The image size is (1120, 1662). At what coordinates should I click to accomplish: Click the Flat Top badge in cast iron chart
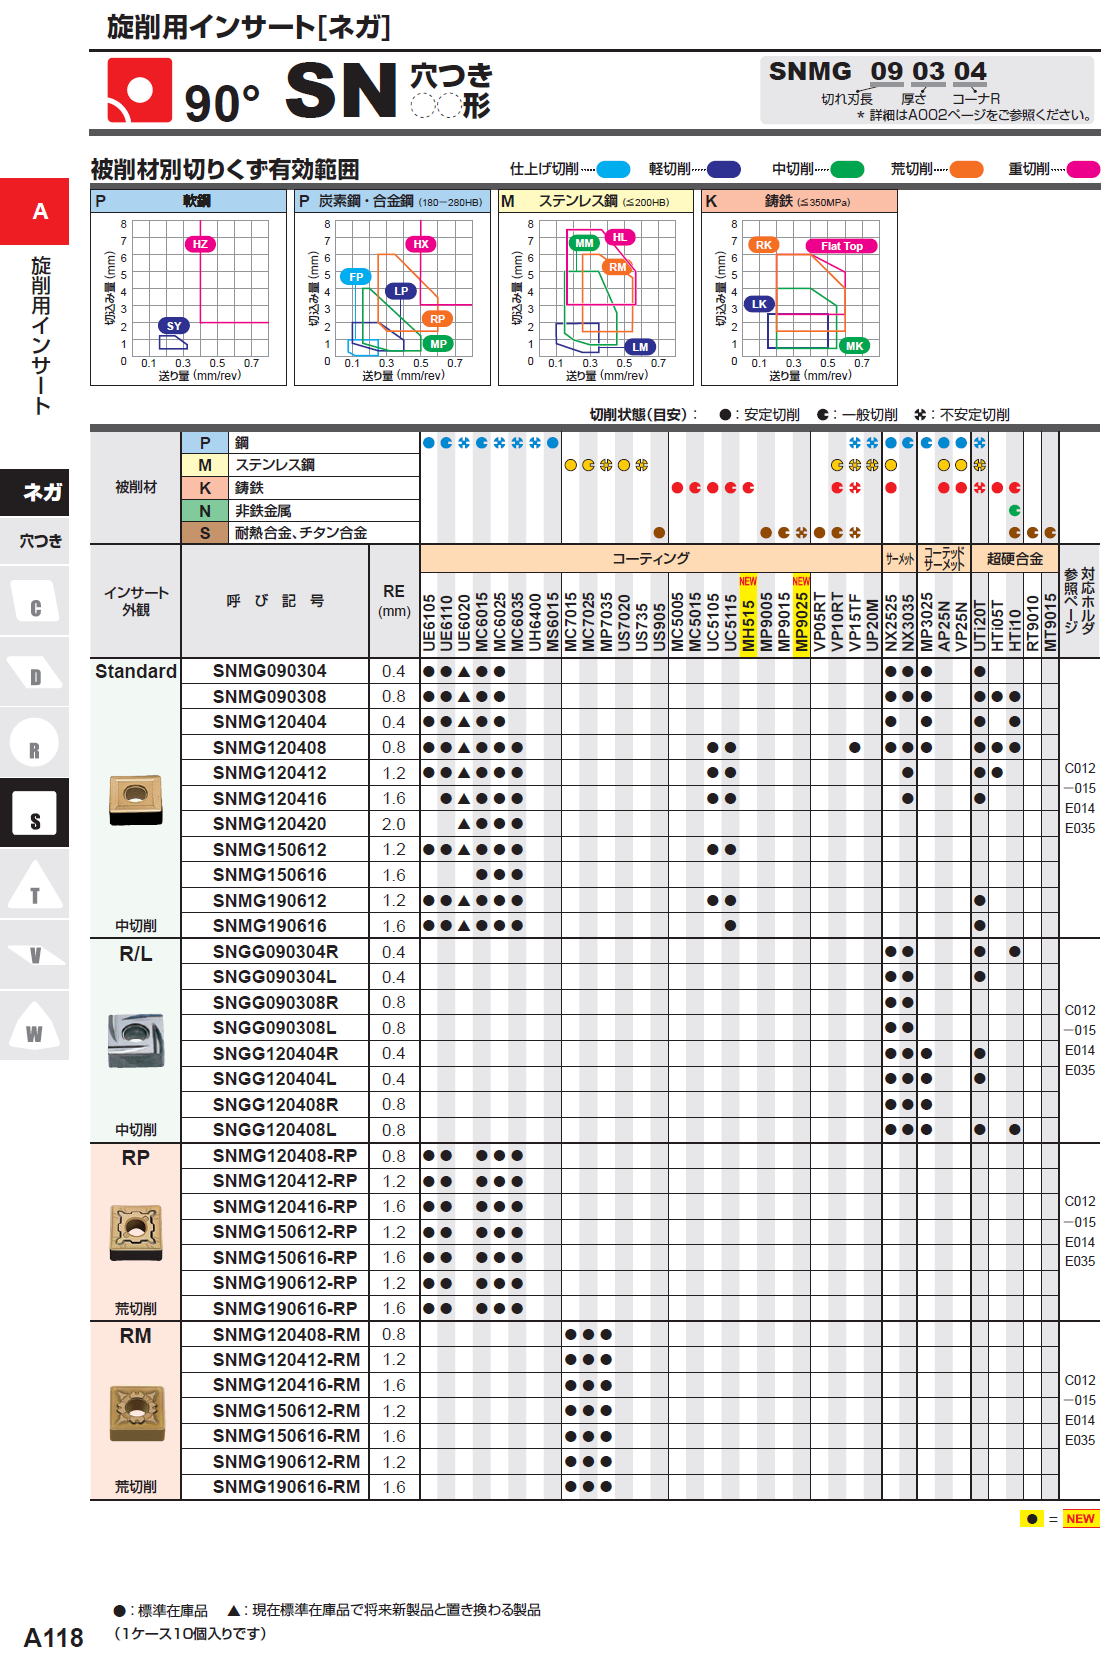(841, 246)
